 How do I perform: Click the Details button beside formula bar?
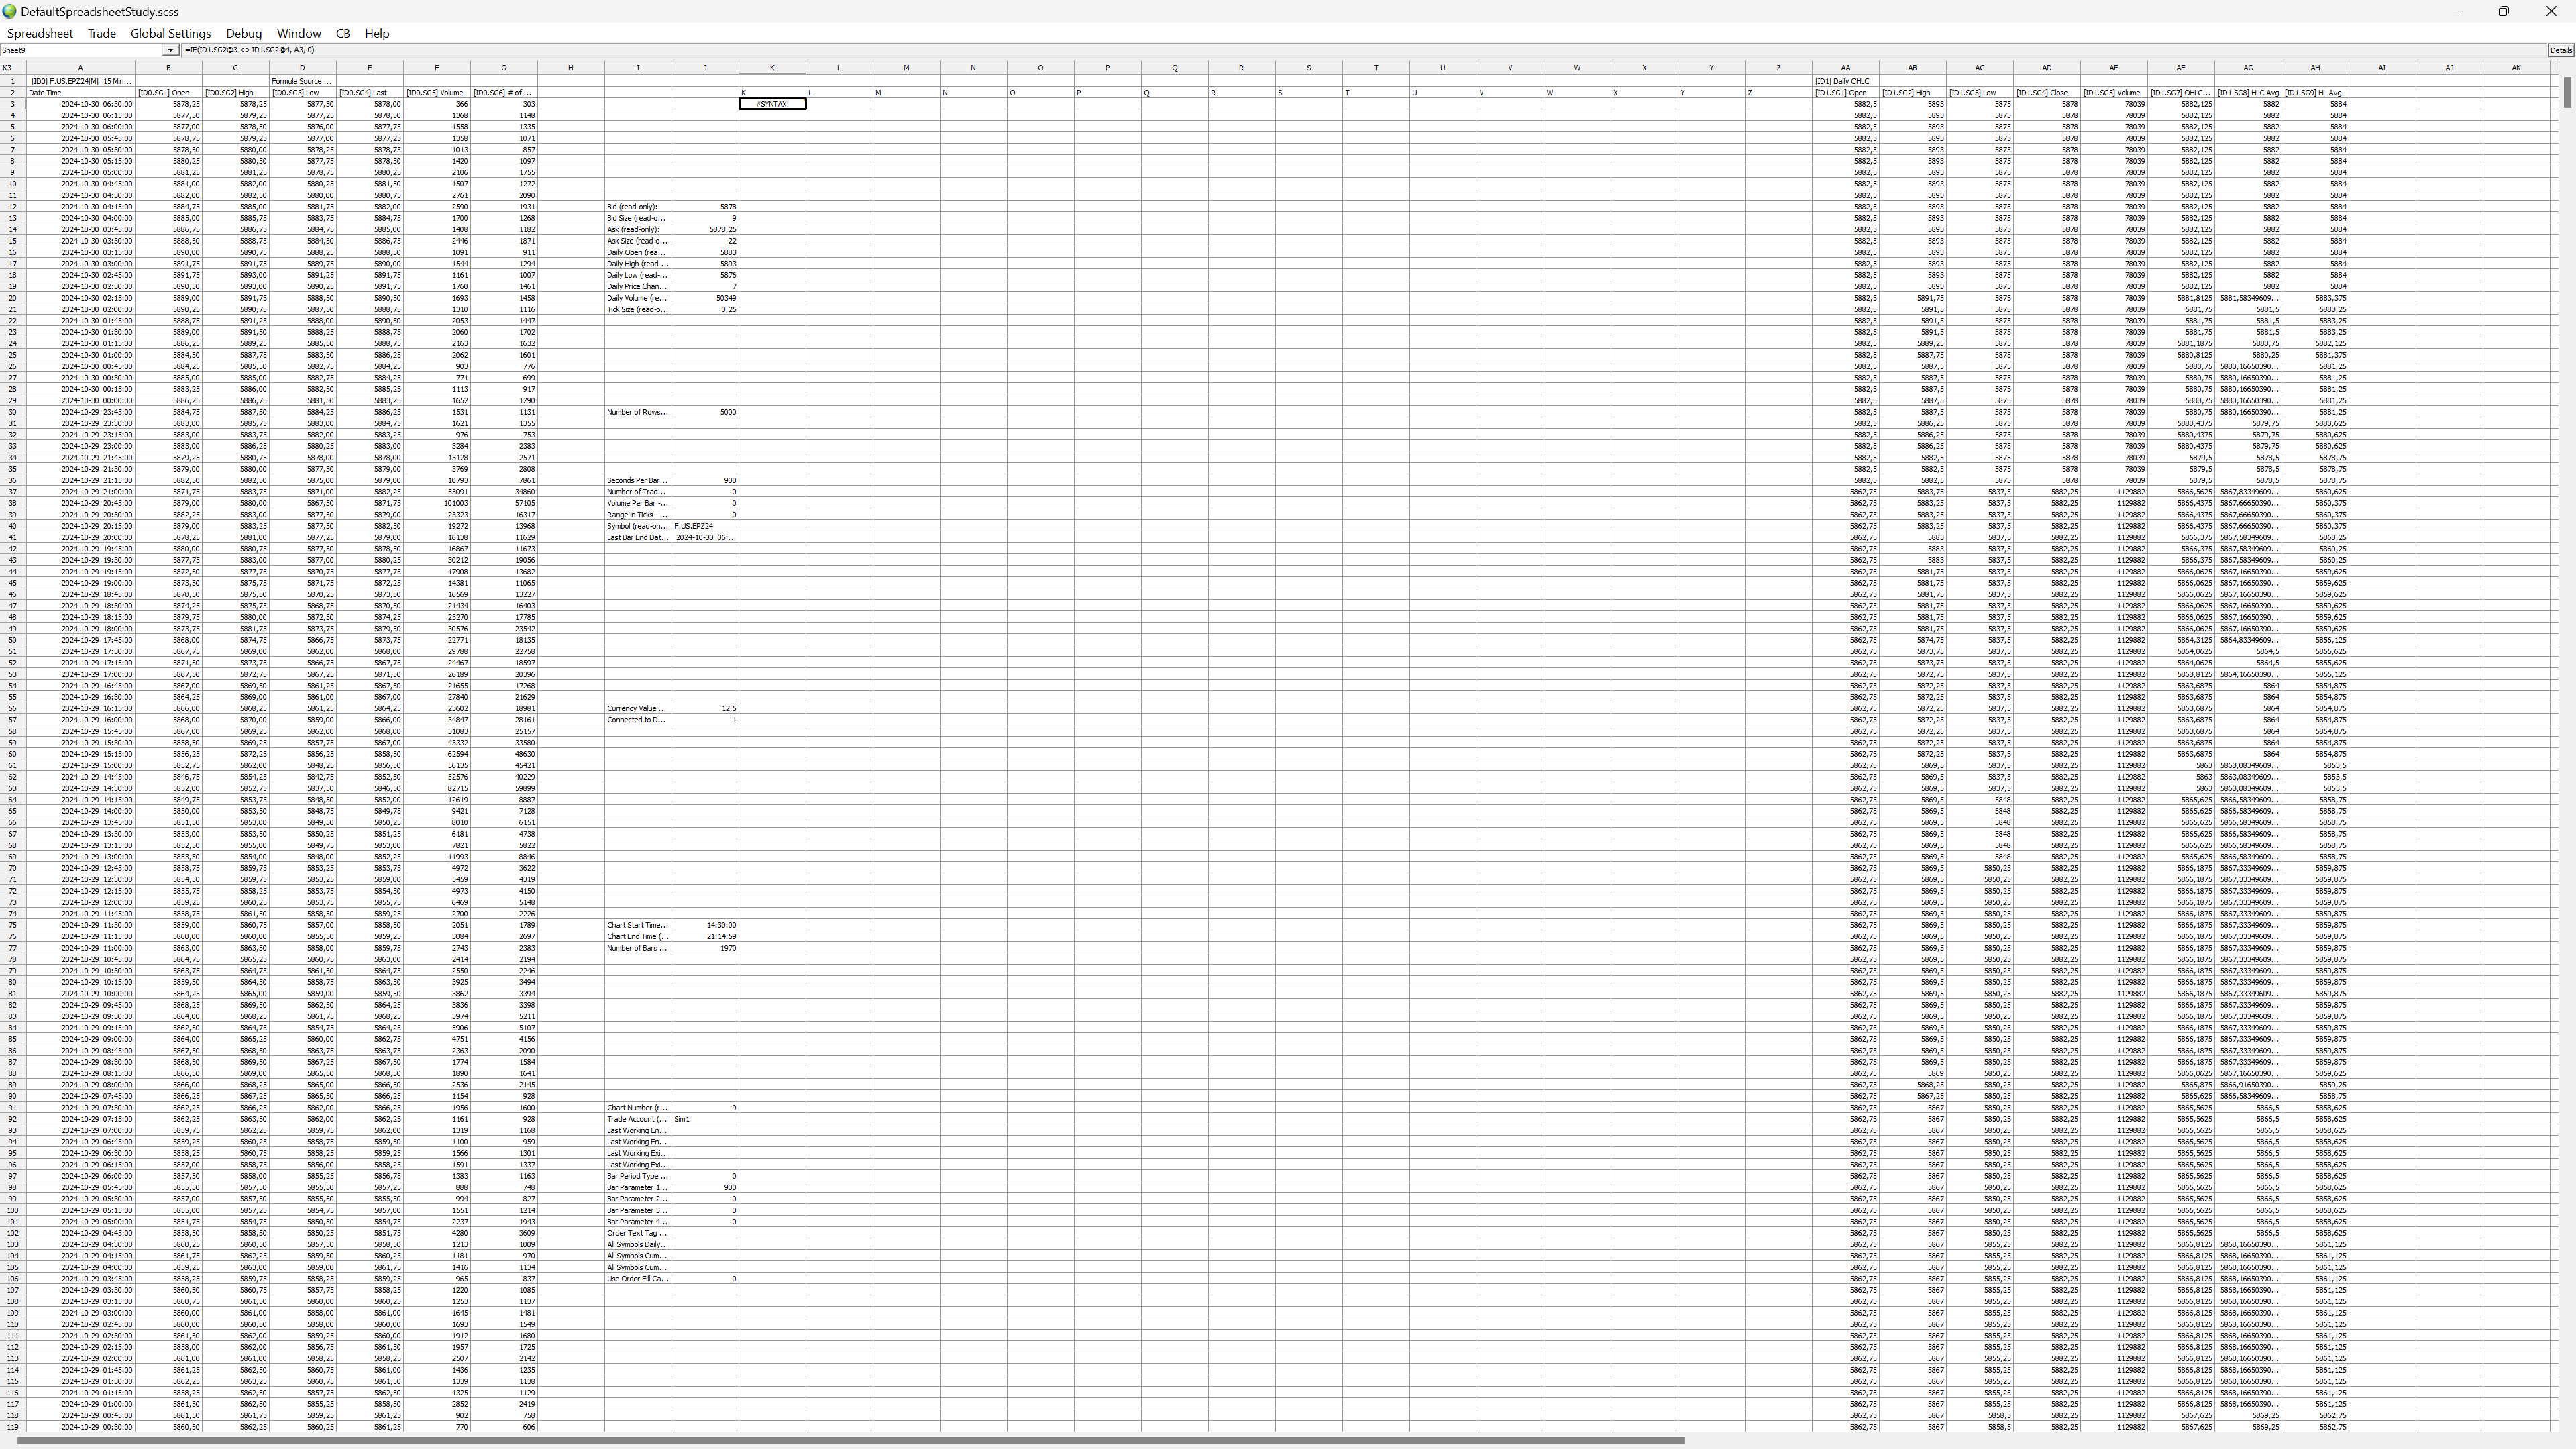coord(2560,50)
